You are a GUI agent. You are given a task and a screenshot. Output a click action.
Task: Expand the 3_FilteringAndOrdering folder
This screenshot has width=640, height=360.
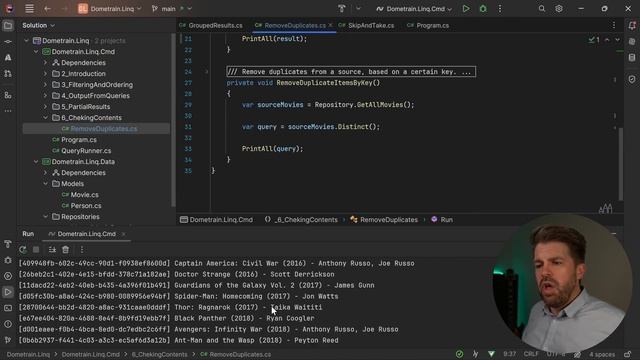click(x=45, y=85)
